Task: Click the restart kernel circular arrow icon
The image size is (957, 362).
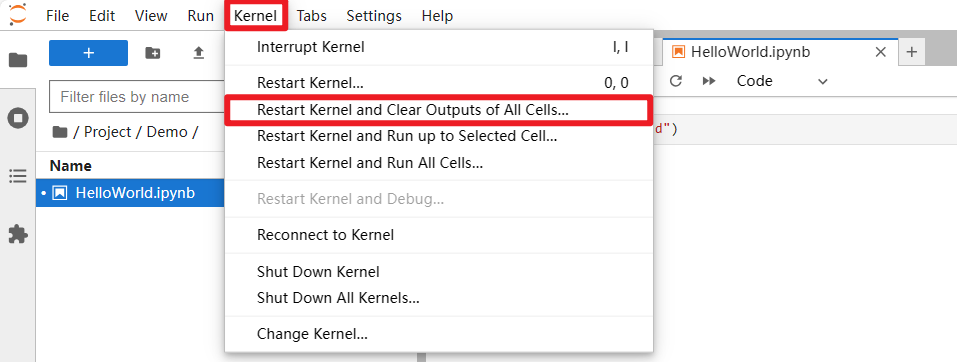Action: [675, 81]
